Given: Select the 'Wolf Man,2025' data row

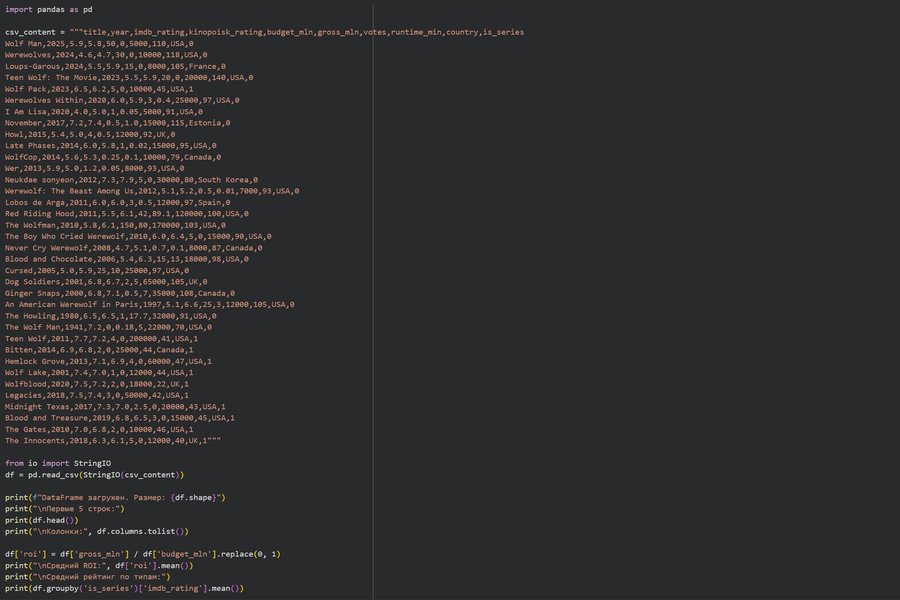Looking at the screenshot, I should pos(99,44).
